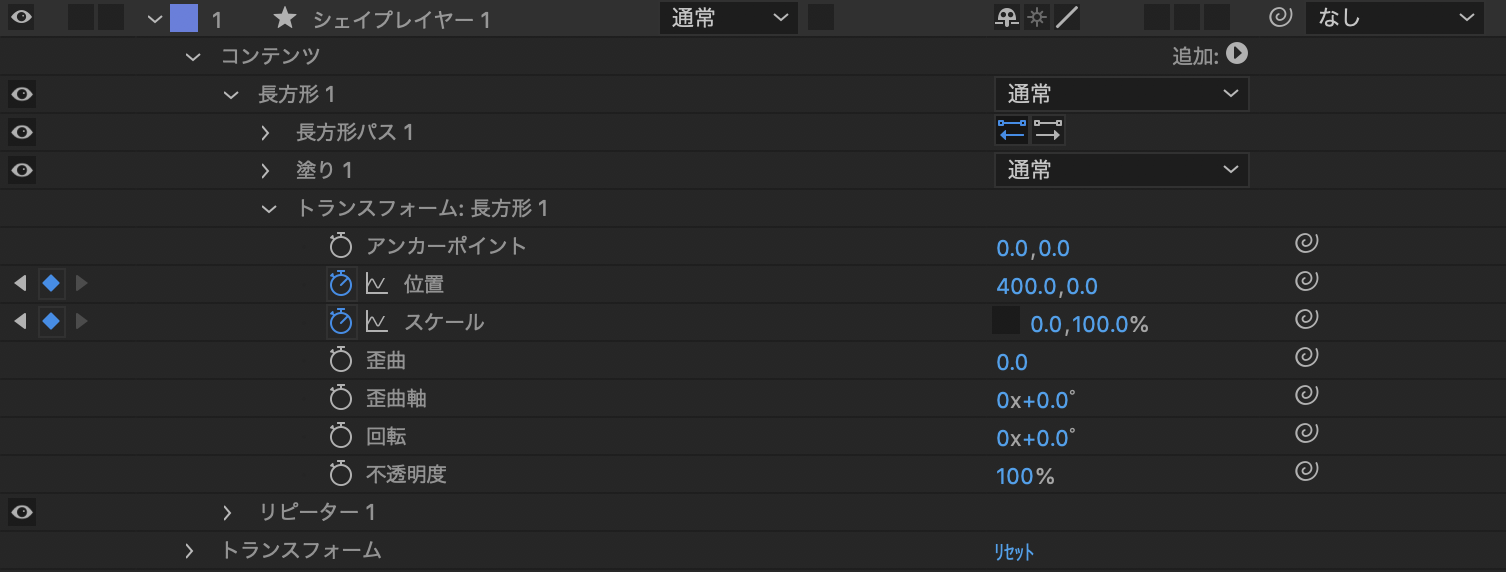Click the 歪曲 value 0.0
The width and height of the screenshot is (1506, 572).
point(1012,362)
